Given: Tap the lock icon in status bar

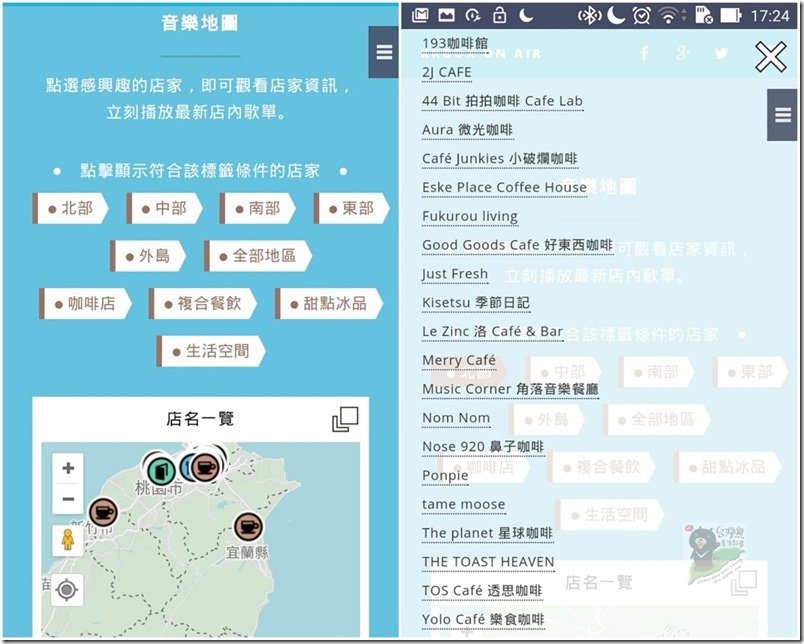Looking at the screenshot, I should (499, 15).
